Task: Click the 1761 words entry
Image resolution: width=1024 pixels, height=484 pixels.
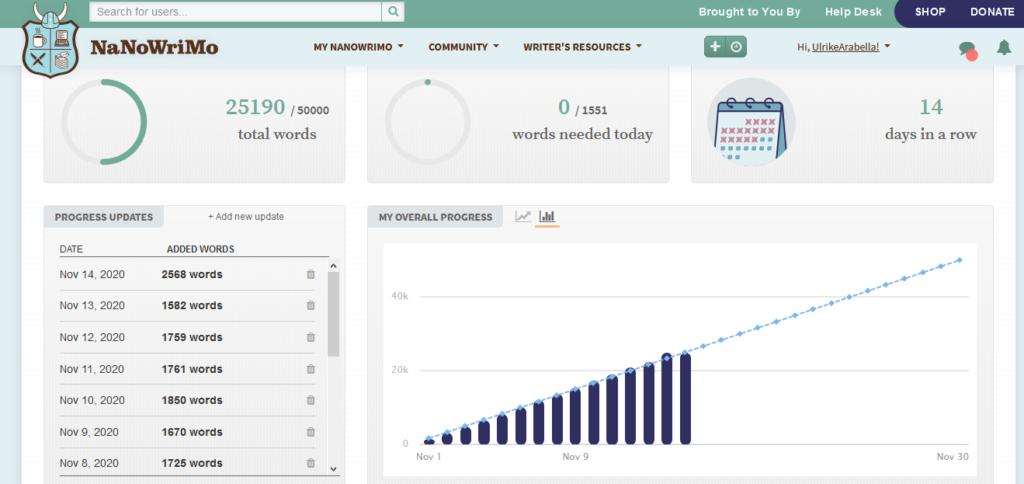Action: 192,369
